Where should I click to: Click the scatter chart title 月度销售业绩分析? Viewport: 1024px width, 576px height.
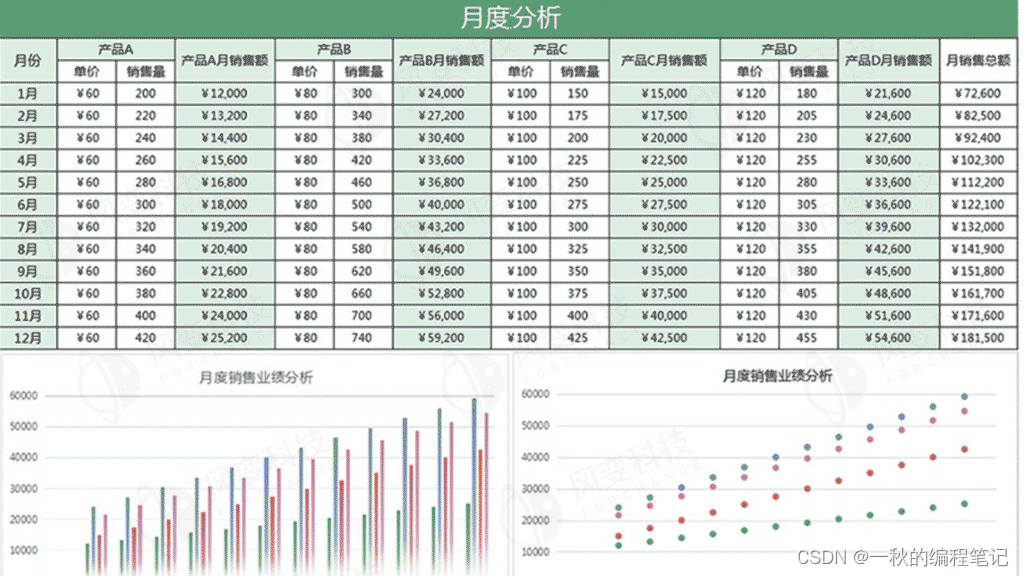coord(777,376)
